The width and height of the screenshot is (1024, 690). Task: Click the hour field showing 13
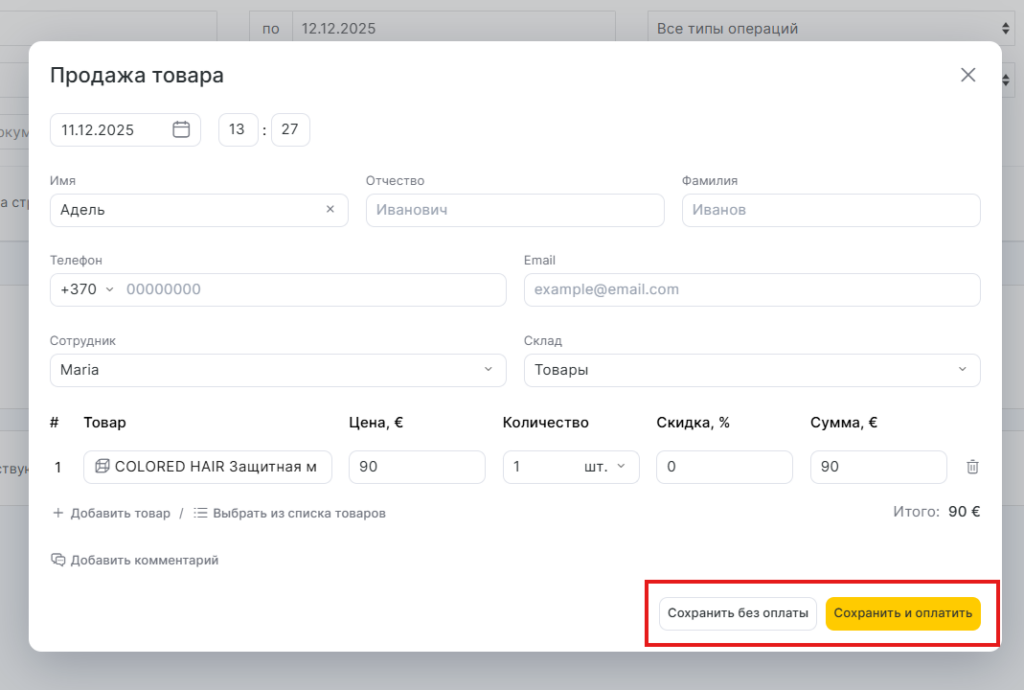pyautogui.click(x=237, y=130)
